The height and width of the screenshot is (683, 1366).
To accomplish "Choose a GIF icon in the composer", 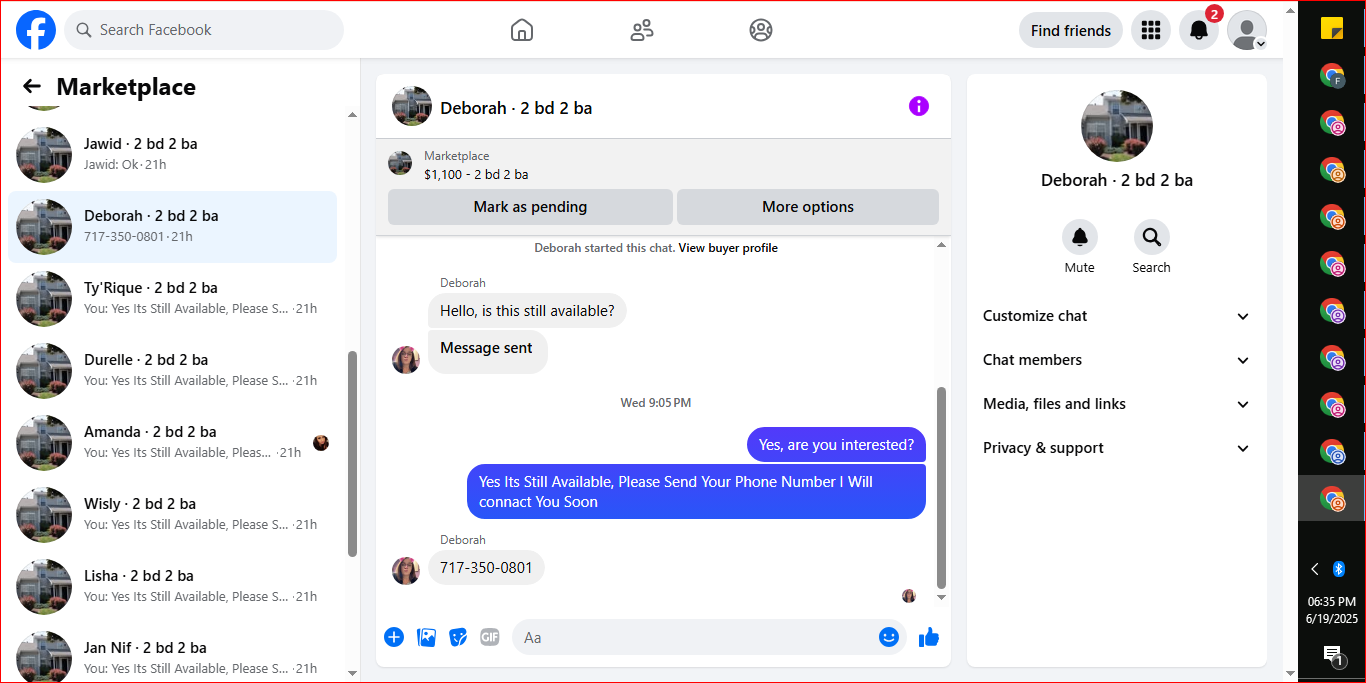I will tap(489, 637).
